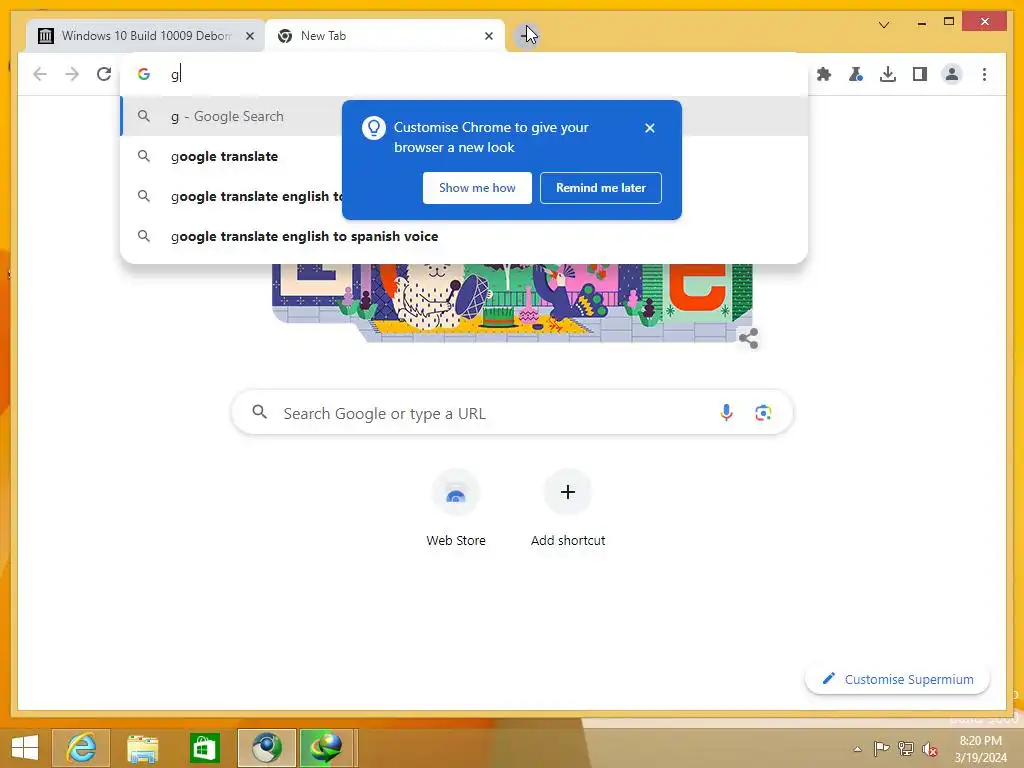Open the Downloads tray icon
This screenshot has height=768, width=1024.
(888, 74)
